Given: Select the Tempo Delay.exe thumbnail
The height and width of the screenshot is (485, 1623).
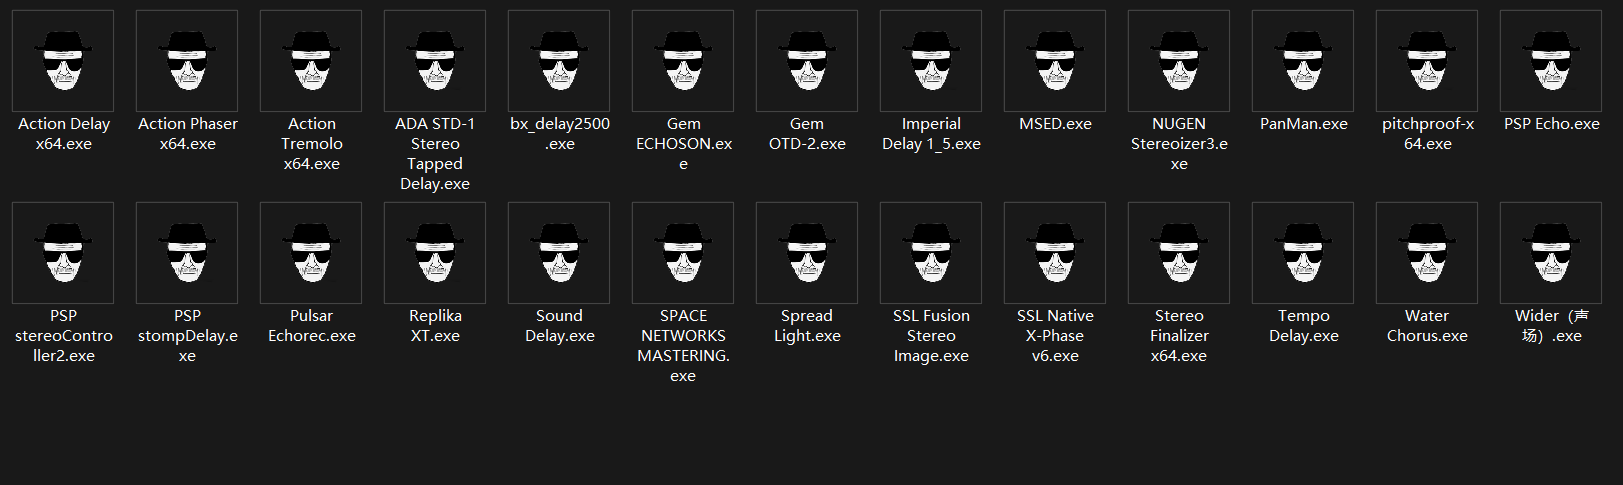Looking at the screenshot, I should [x=1303, y=253].
